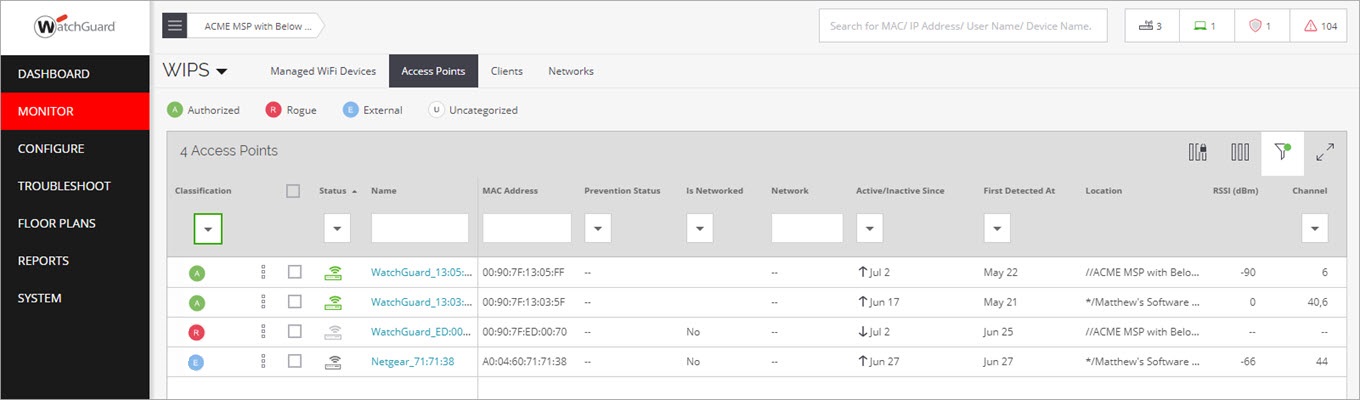The height and width of the screenshot is (400, 1360).
Task: Open DASHBOARD in sidebar
Action: click(x=75, y=74)
